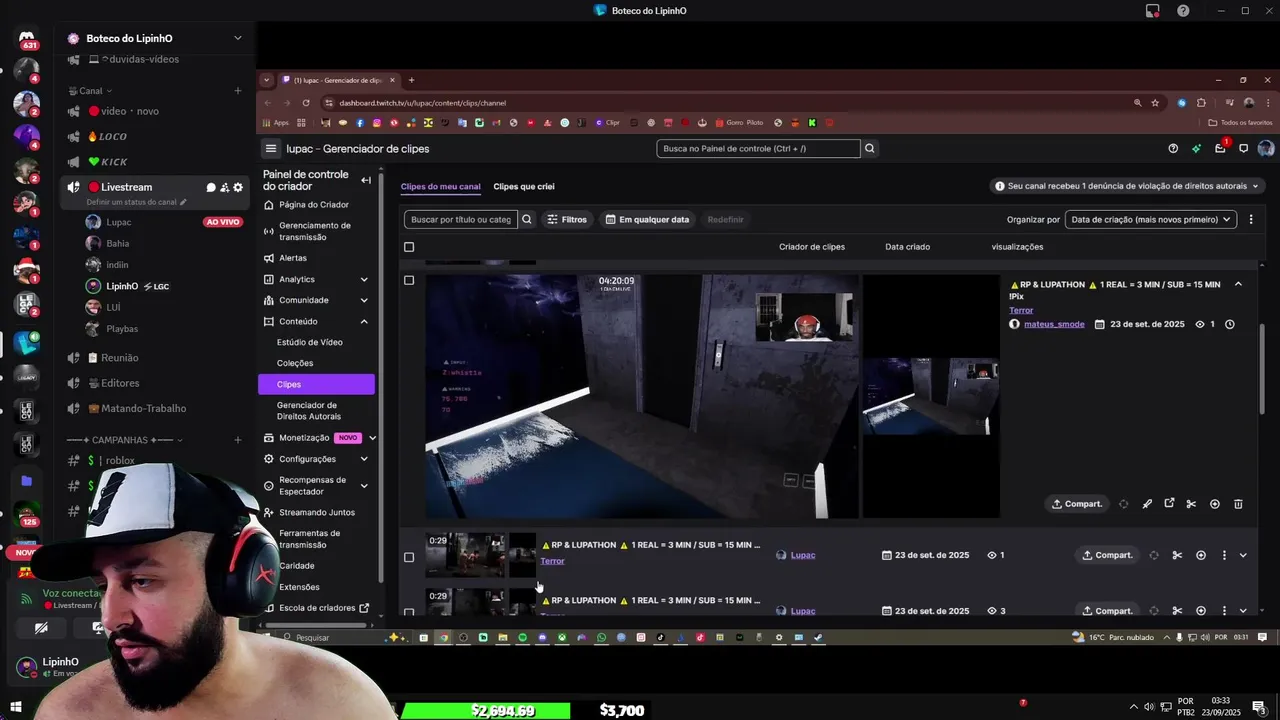Collapse the expanded clip details chevron
1280x720 pixels.
pos(1238,285)
